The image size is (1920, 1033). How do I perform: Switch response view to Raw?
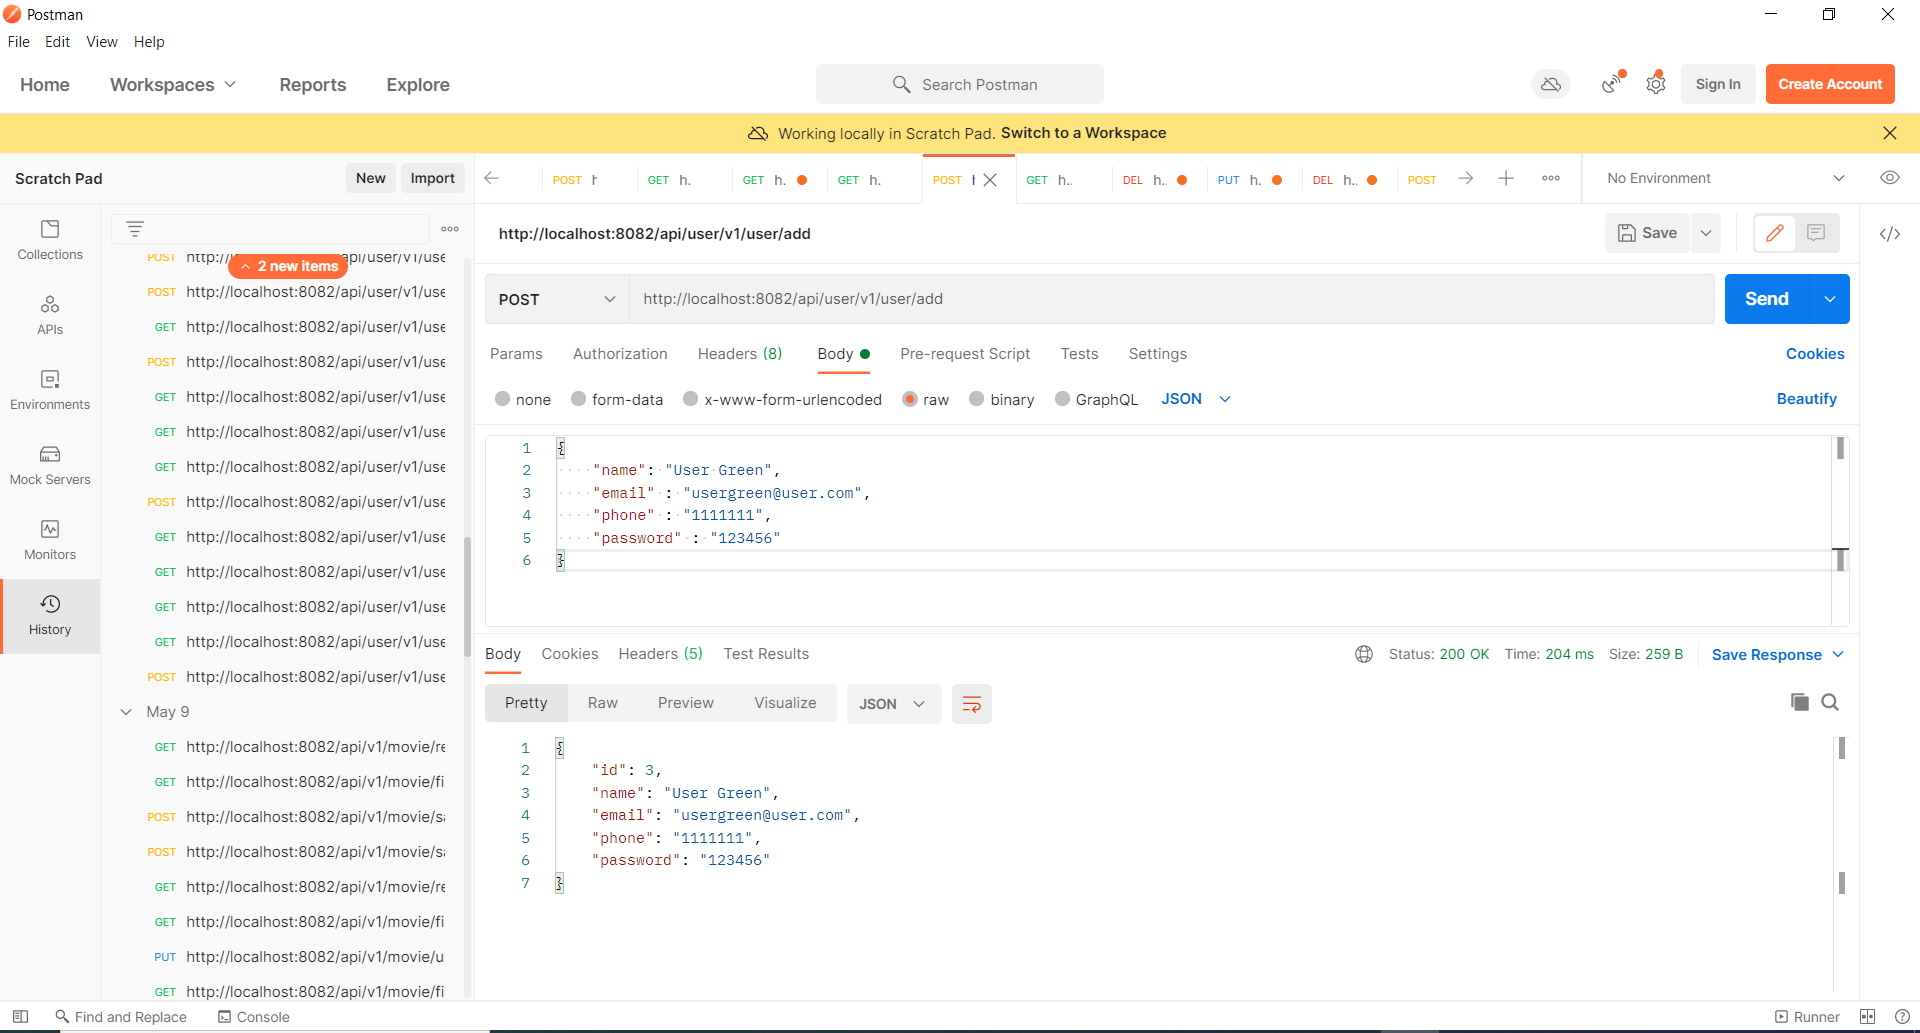tap(602, 703)
